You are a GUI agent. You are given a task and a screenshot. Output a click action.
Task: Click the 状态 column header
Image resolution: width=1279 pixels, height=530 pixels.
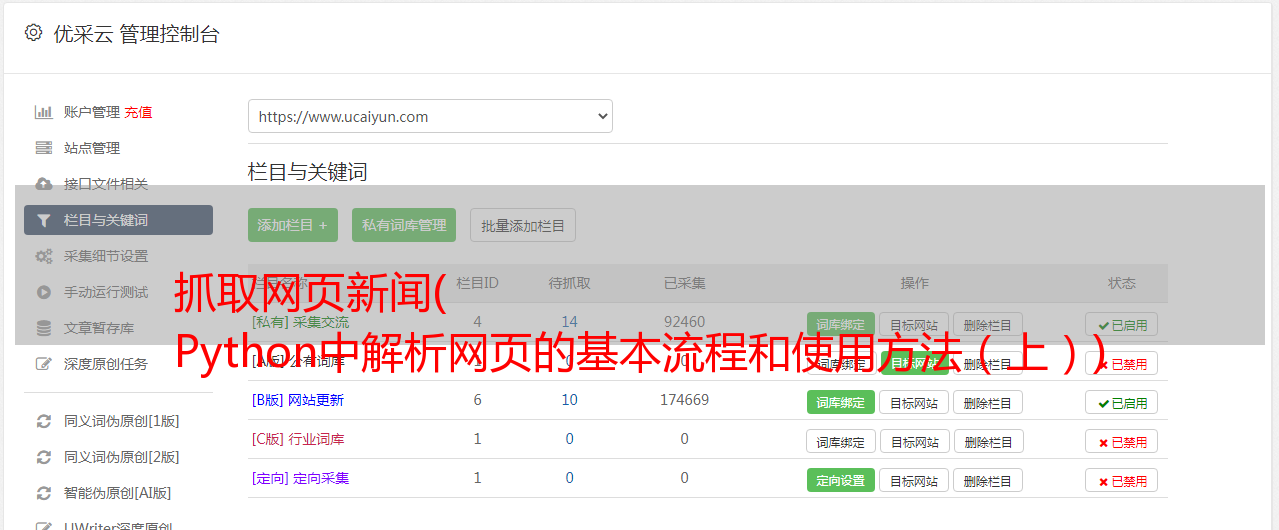point(1122,283)
